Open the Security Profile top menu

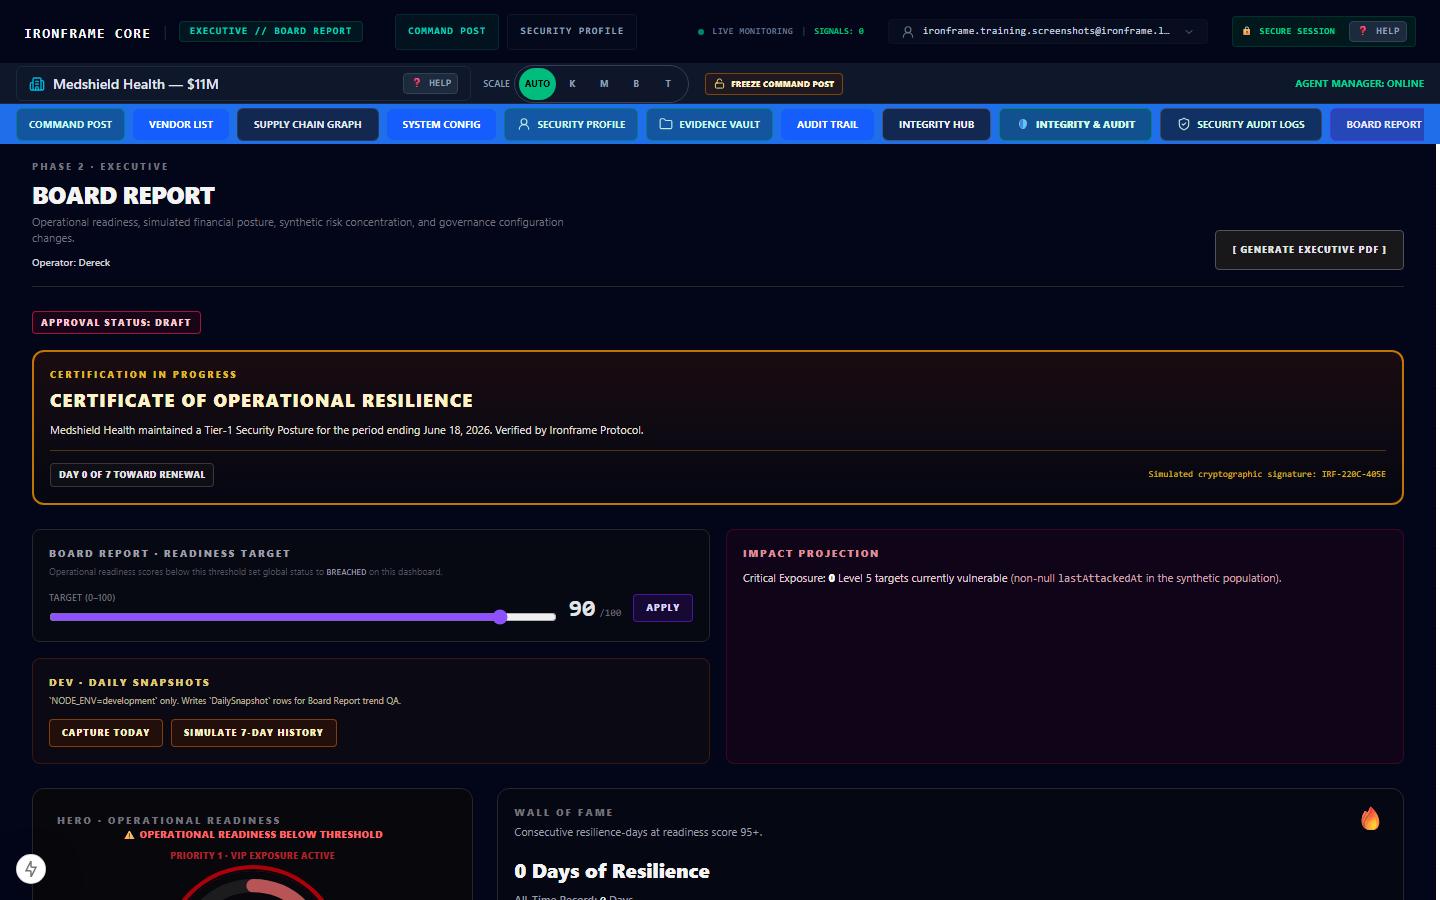click(572, 32)
